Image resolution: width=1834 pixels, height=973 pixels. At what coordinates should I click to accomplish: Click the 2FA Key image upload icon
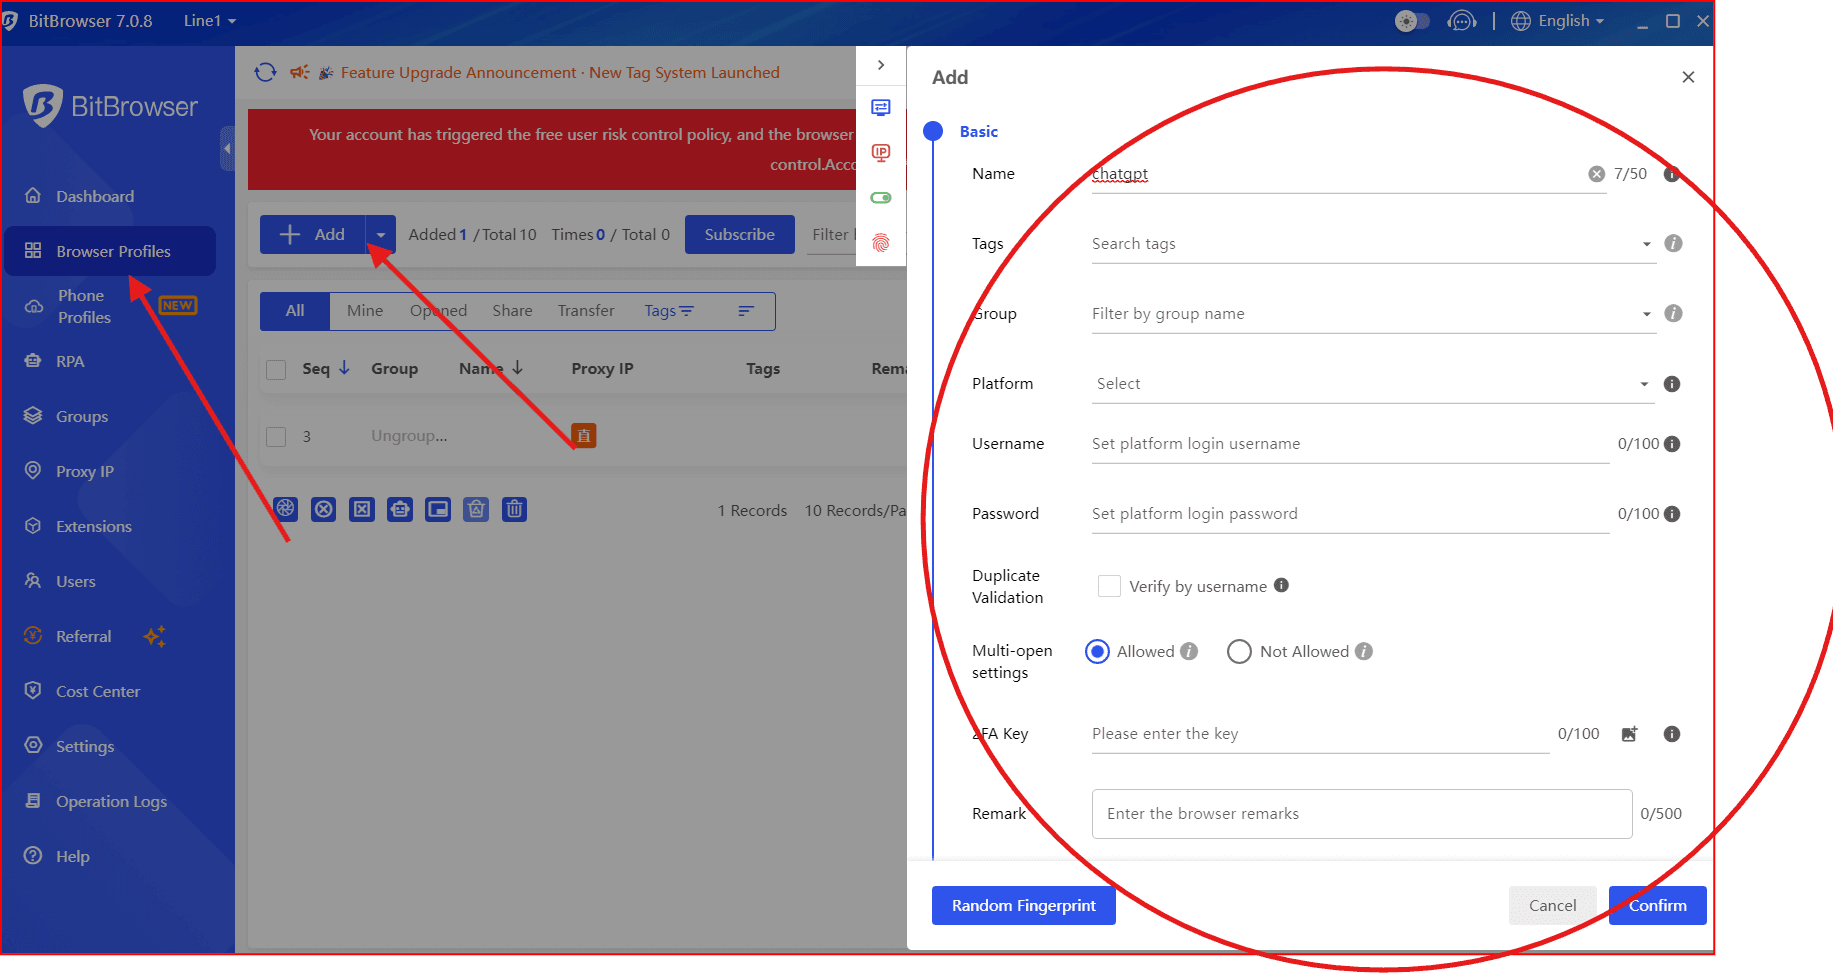coord(1629,734)
